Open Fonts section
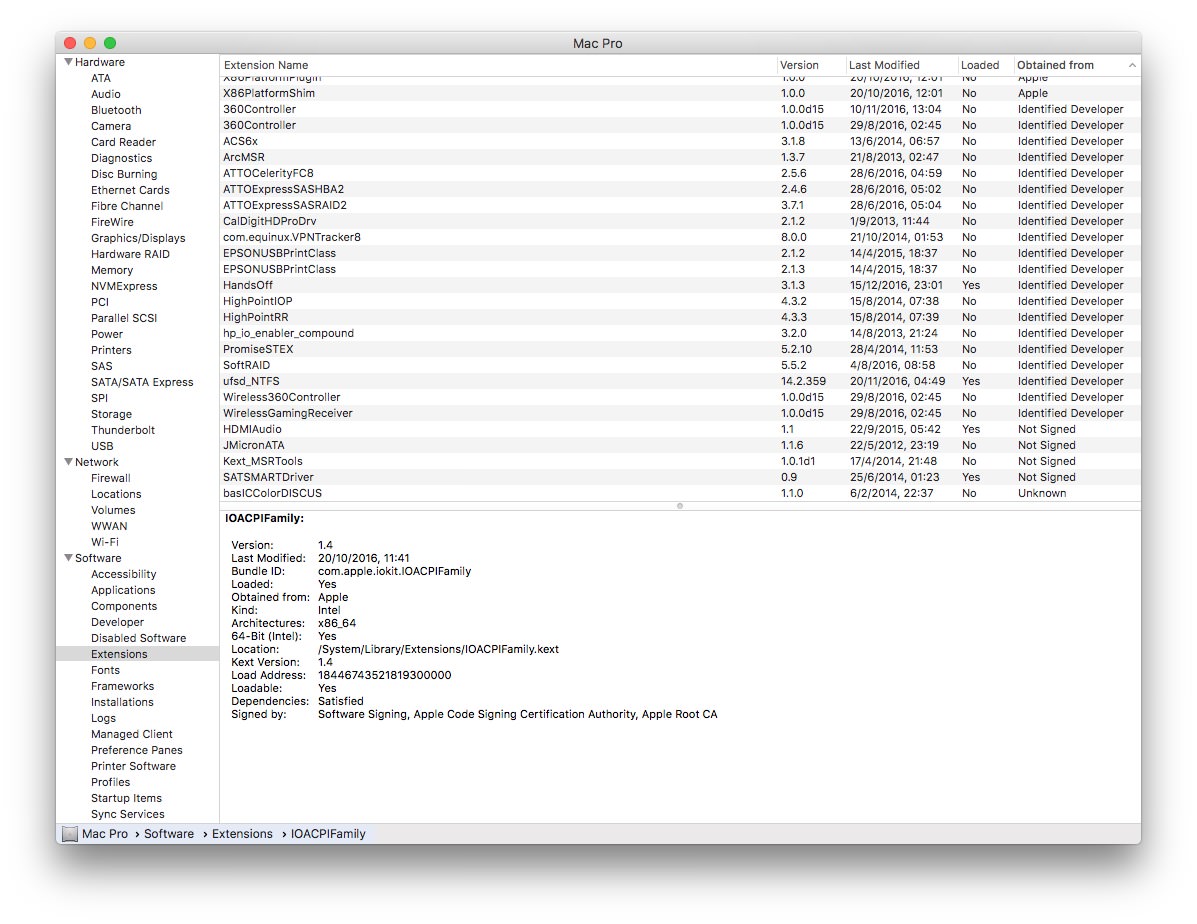Viewport: 1197px width, 924px height. tap(105, 670)
